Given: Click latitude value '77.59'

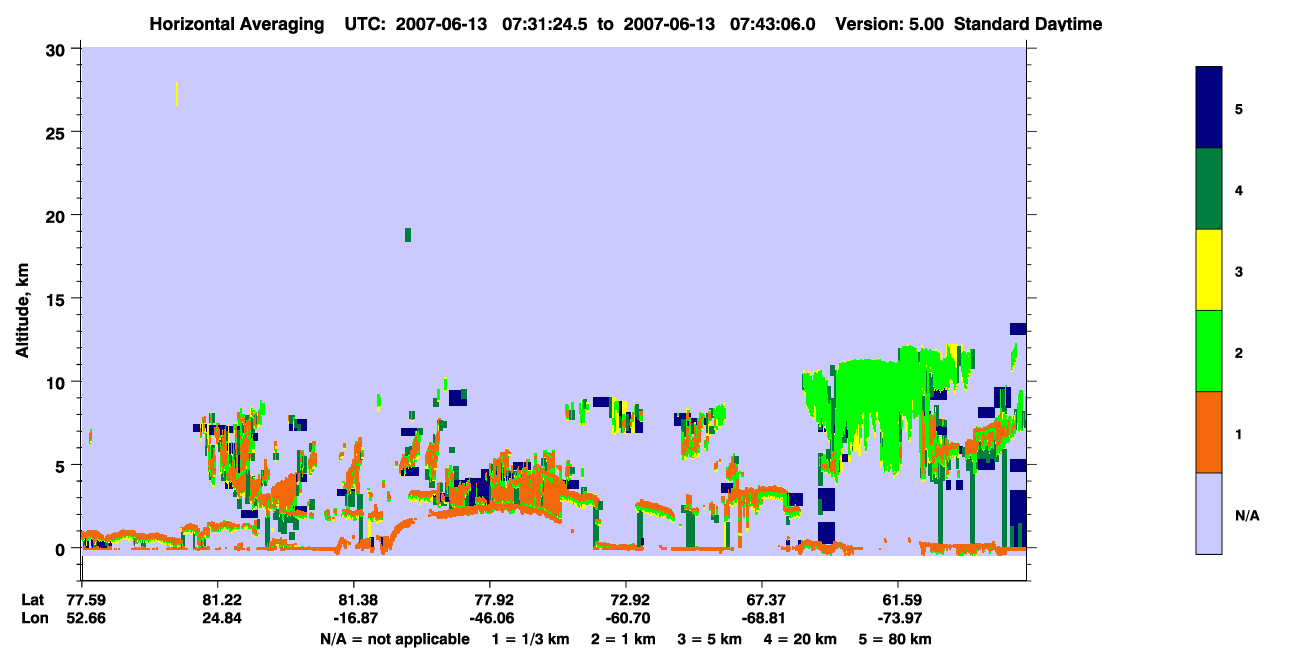Looking at the screenshot, I should 86,600.
